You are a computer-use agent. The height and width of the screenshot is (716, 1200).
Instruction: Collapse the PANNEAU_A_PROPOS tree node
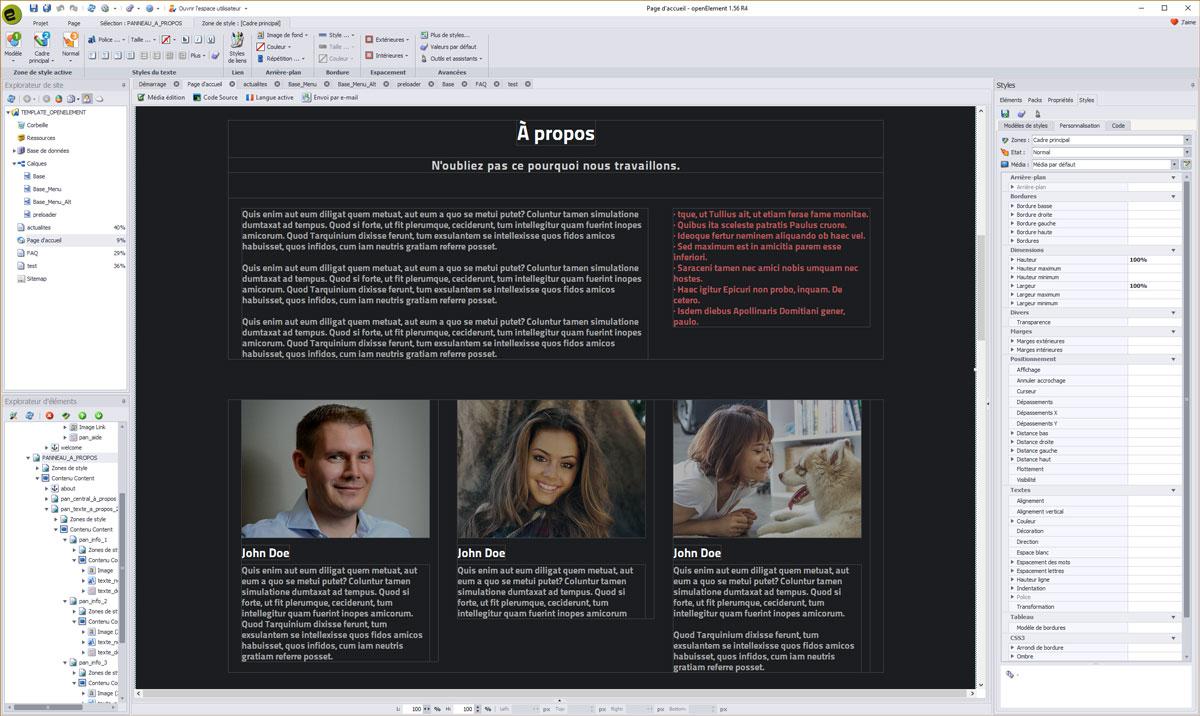point(29,458)
